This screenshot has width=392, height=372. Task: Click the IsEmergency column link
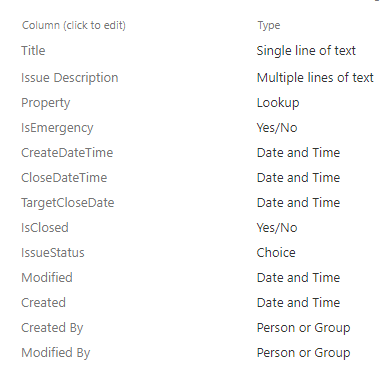[57, 128]
